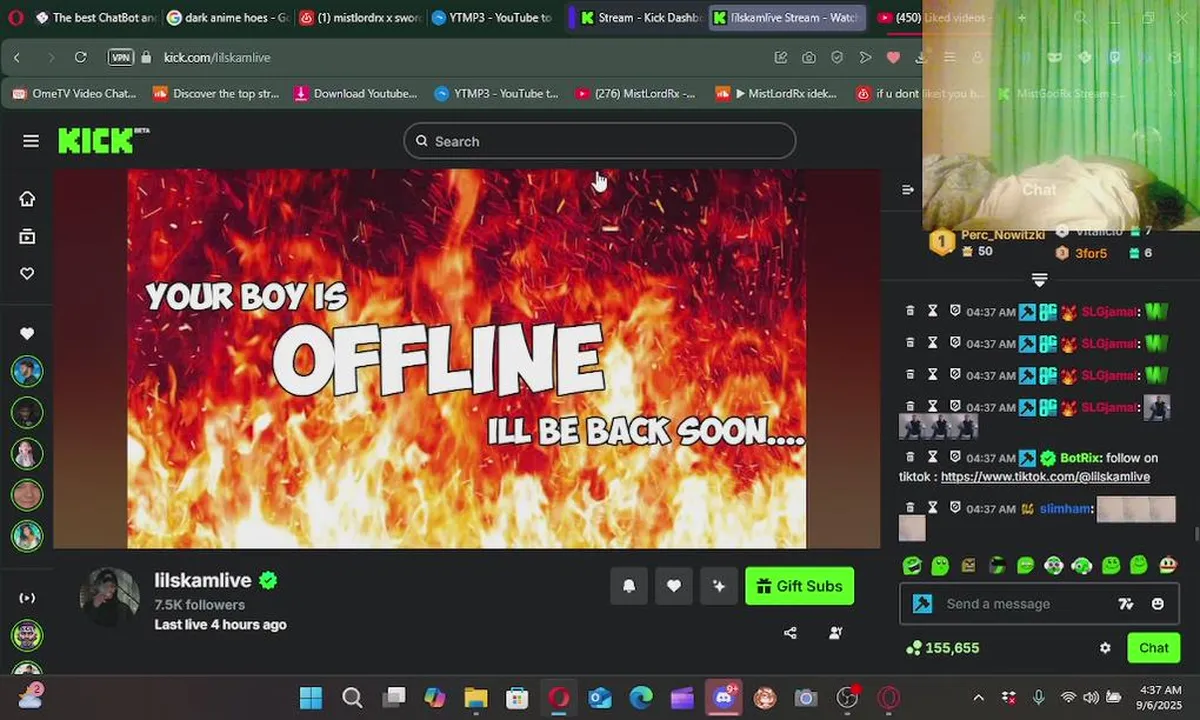This screenshot has width=1200, height=720.
Task: Open the slimham username in chat
Action: click(x=1065, y=509)
